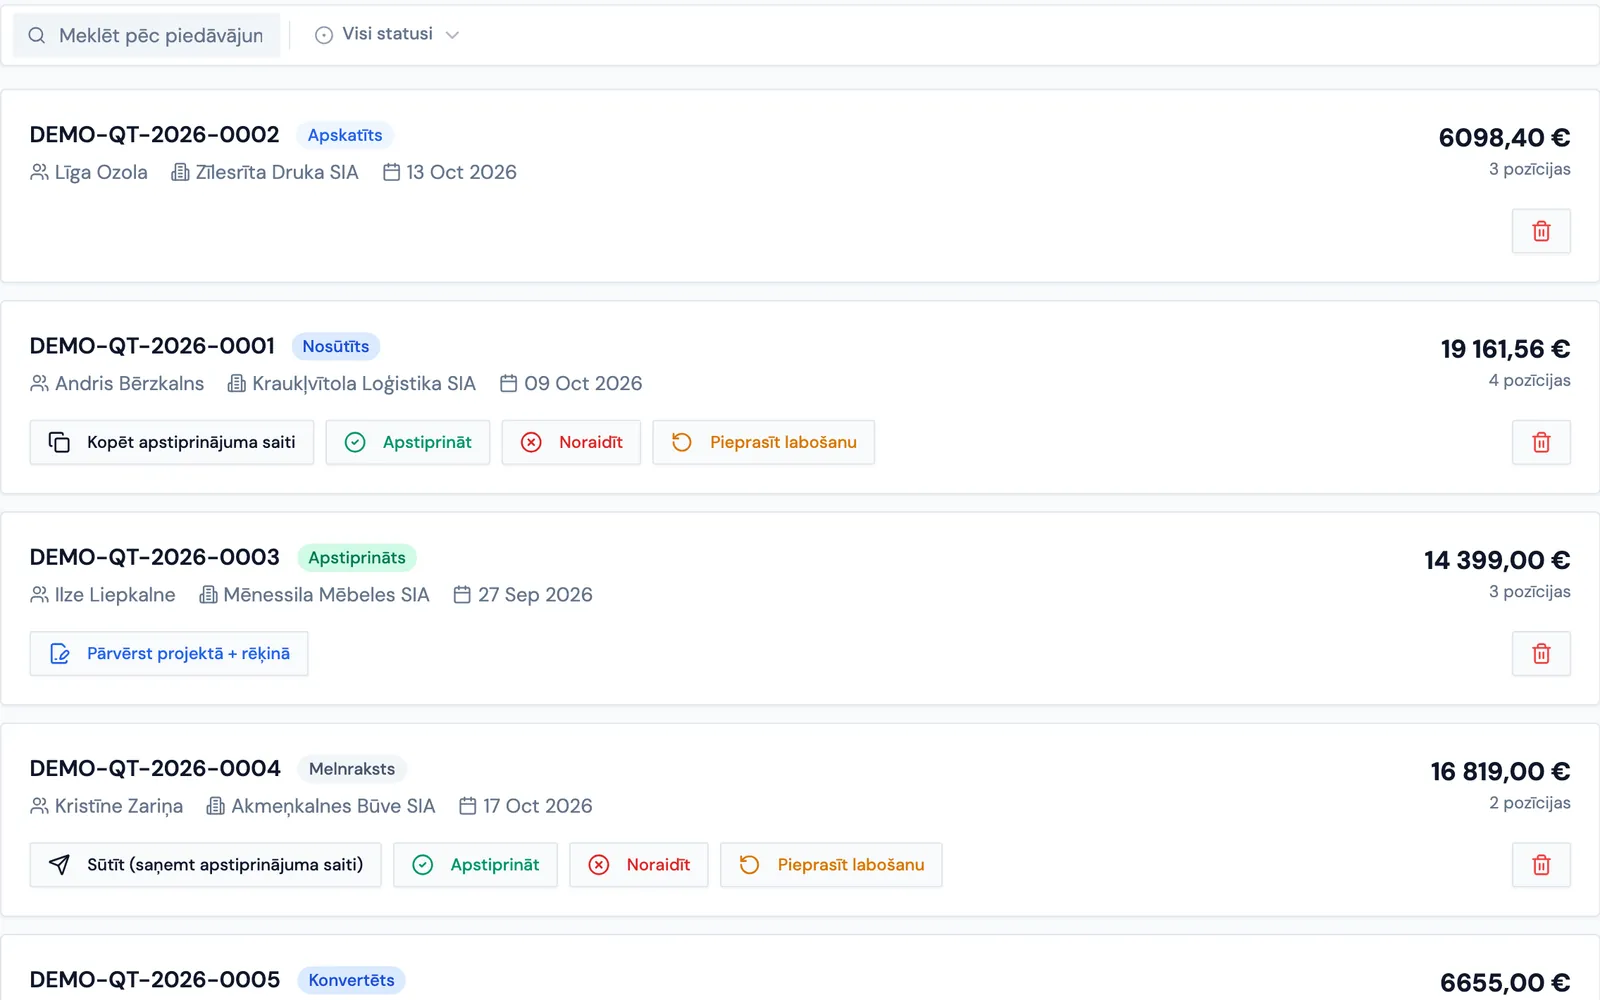Click contact name Līga Ozola
The width and height of the screenshot is (1600, 1000).
pos(101,172)
